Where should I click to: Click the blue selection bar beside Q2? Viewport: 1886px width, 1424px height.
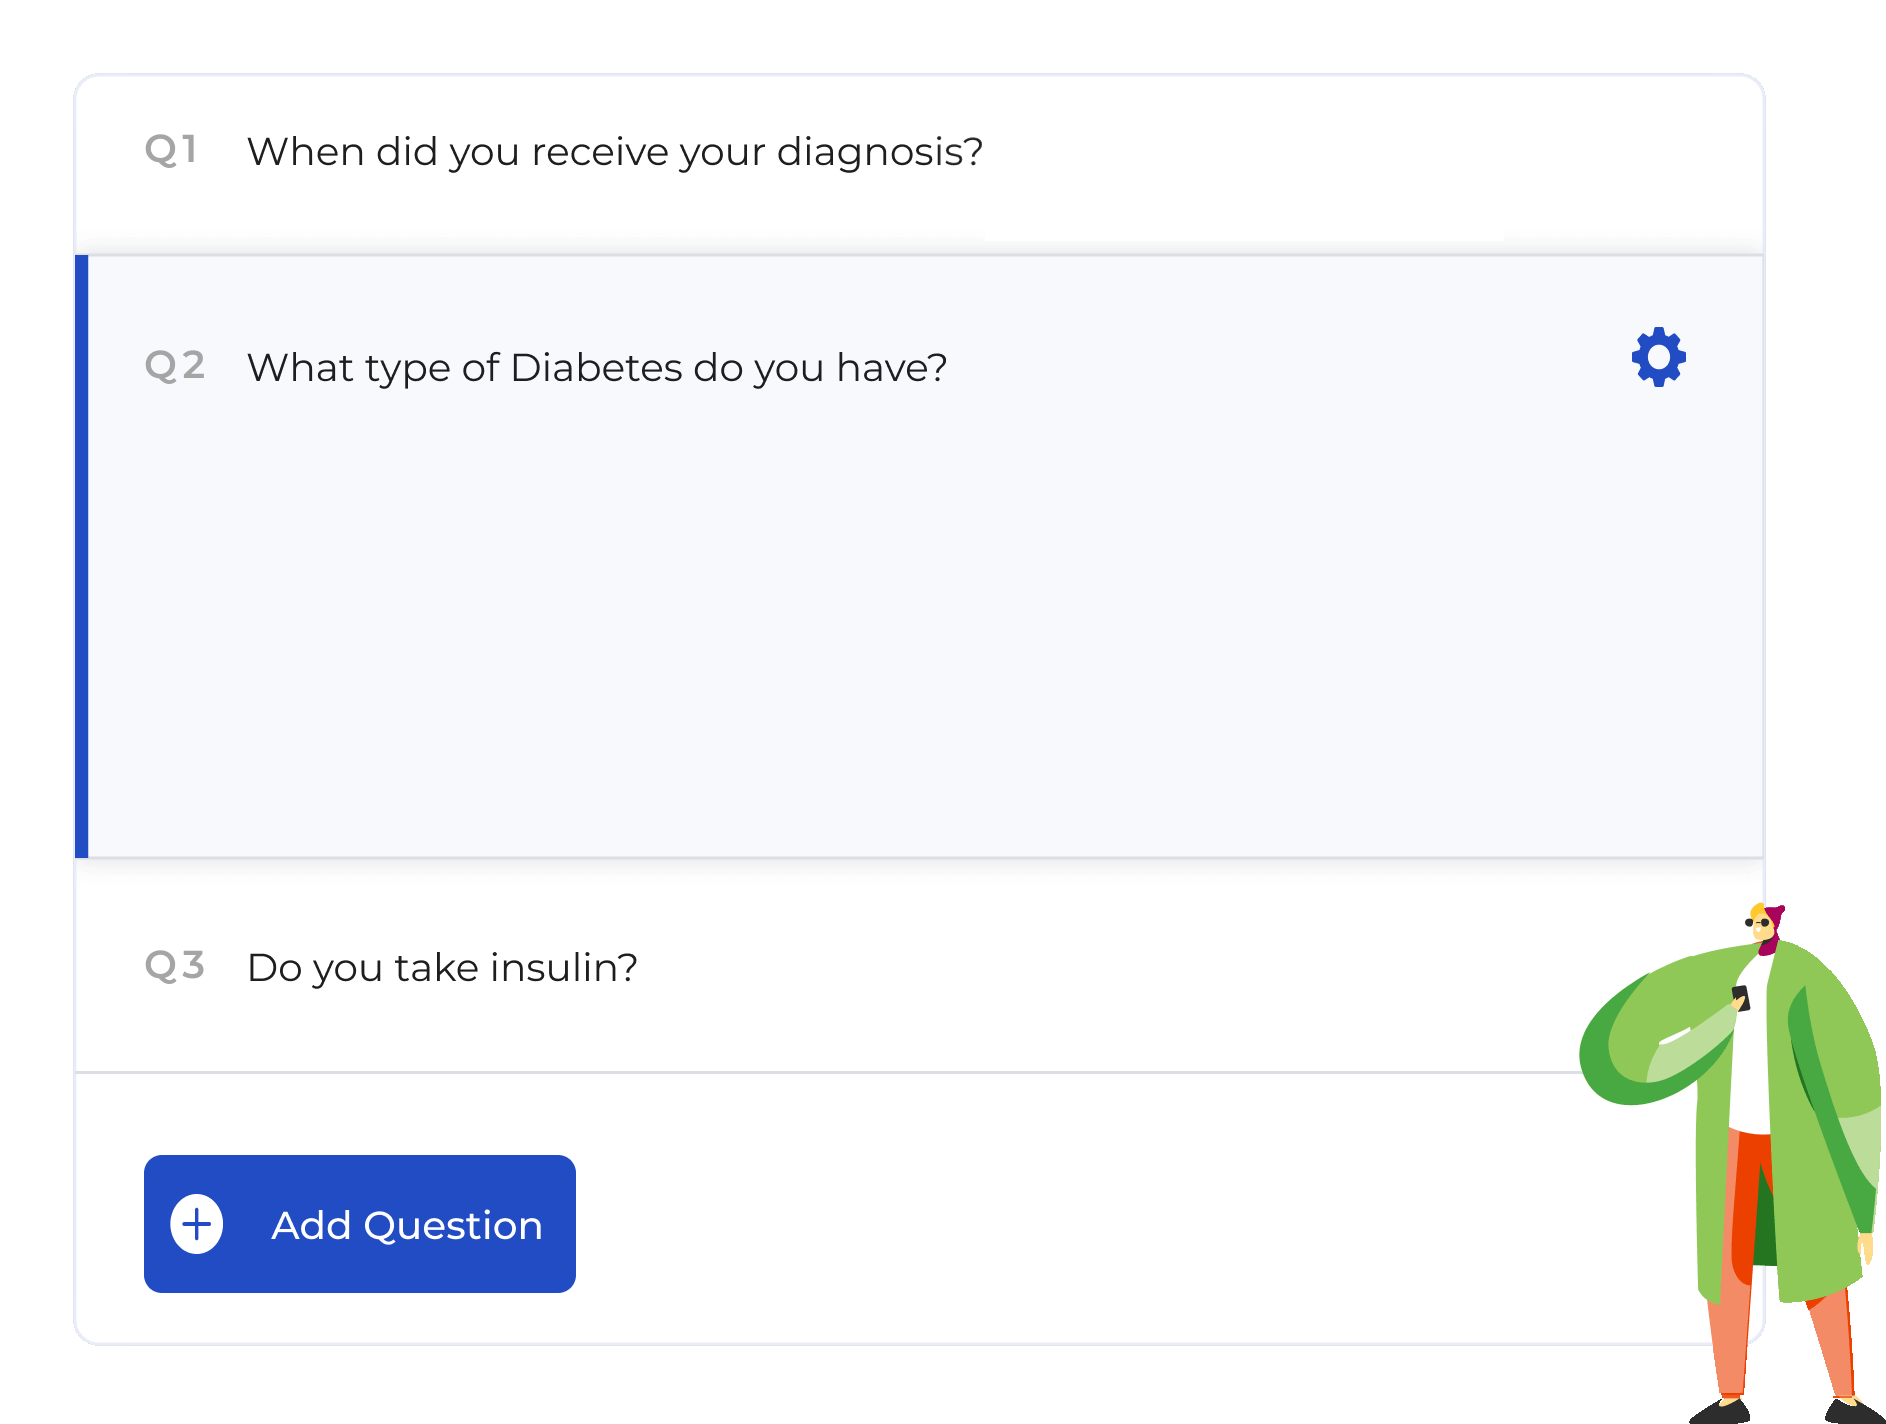tap(82, 556)
